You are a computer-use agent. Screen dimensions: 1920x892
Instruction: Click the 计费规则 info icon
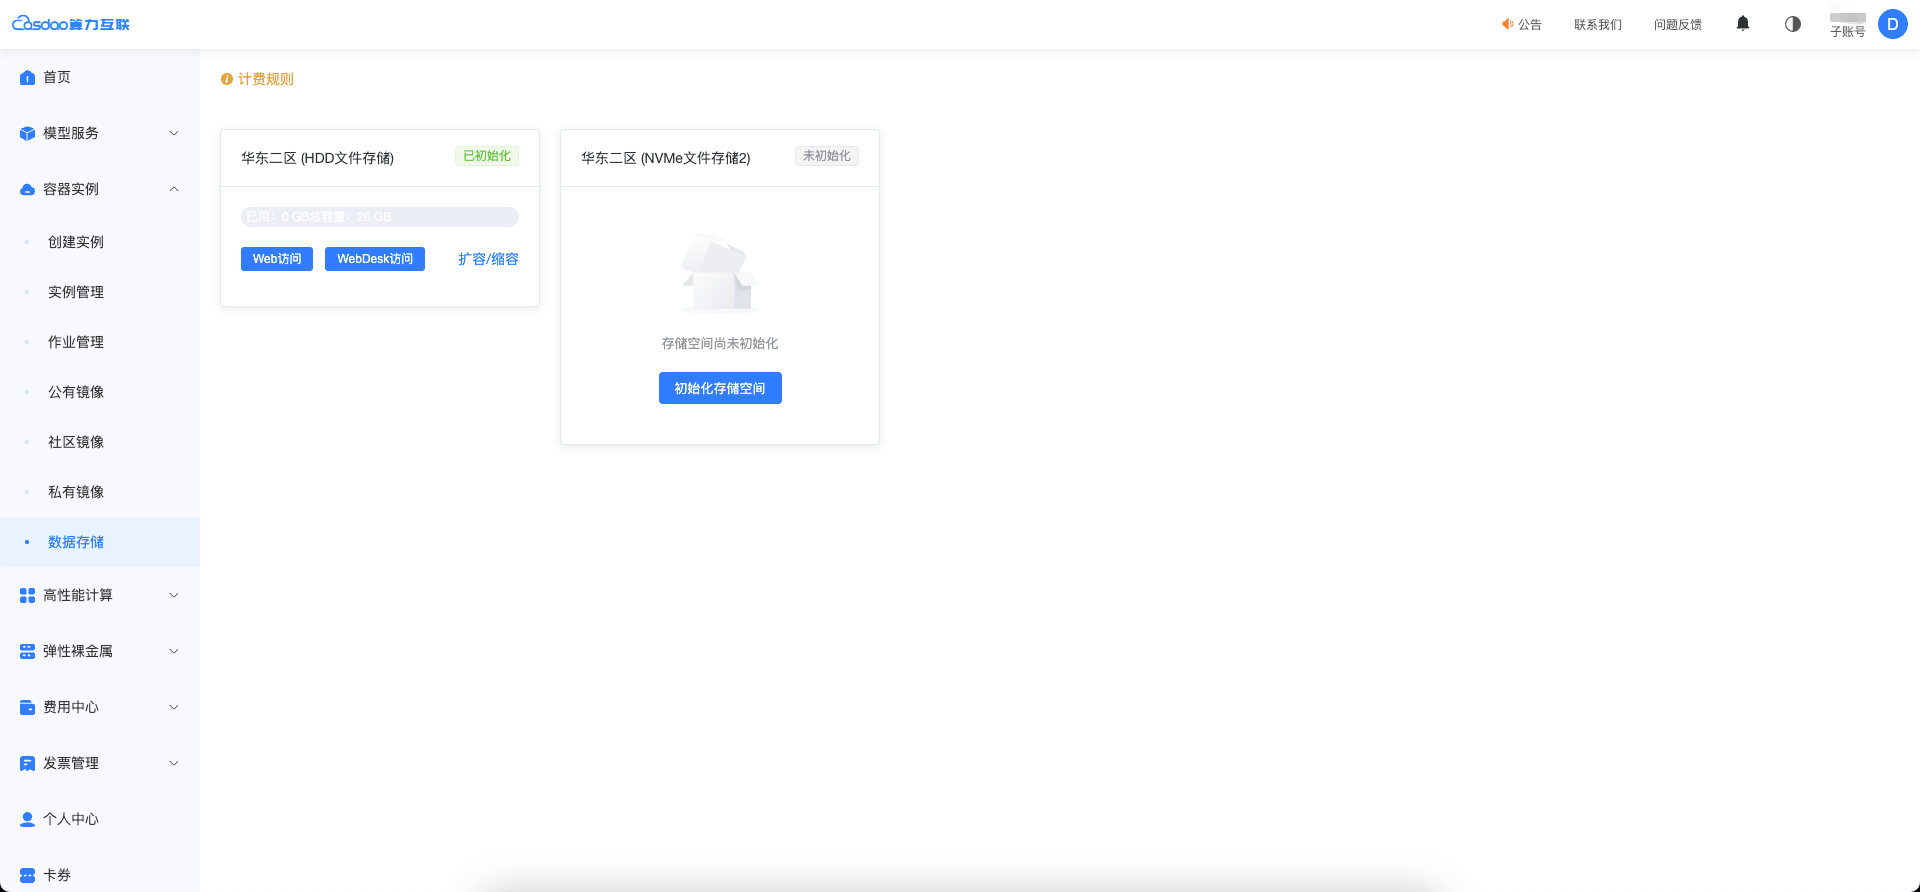click(227, 79)
